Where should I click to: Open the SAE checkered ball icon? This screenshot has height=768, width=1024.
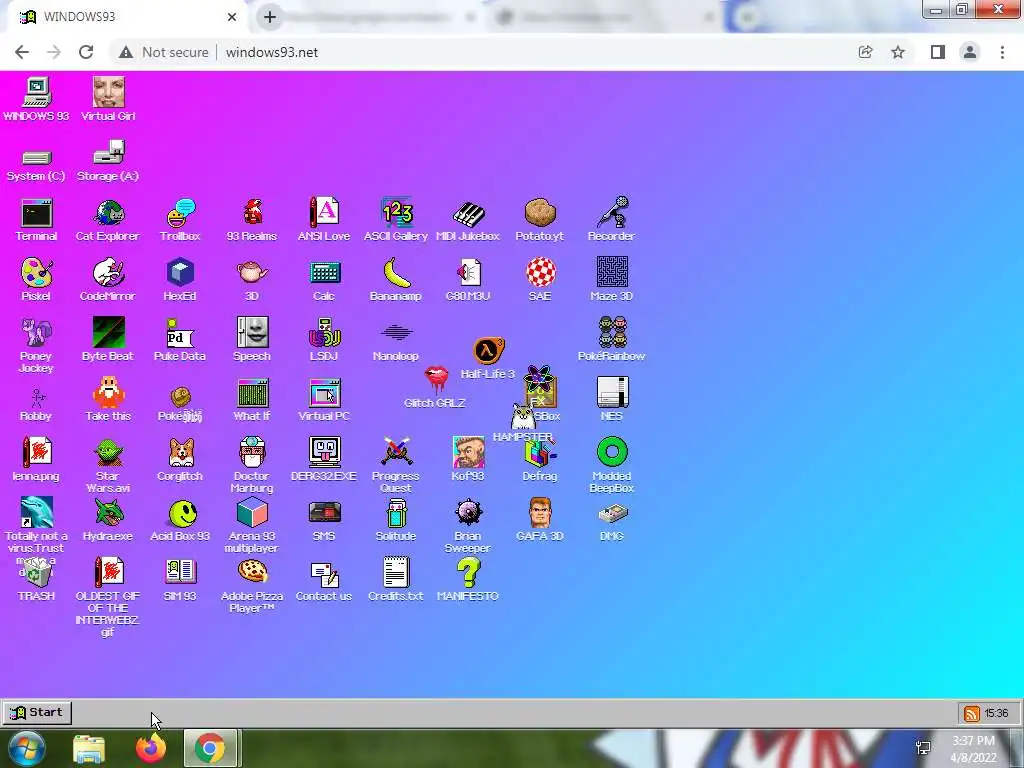coord(541,273)
